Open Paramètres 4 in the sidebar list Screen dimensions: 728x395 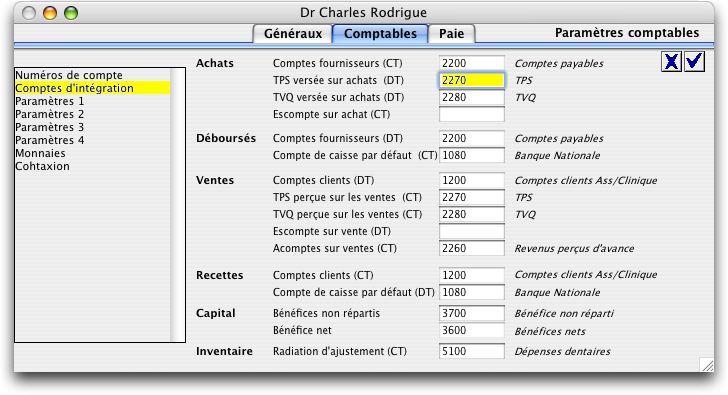click(92, 140)
